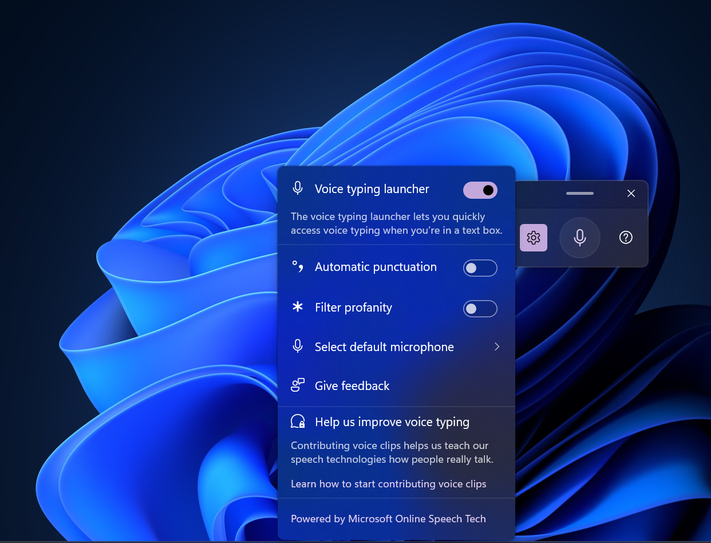Viewport: 711px width, 543px height.
Task: Close the voice typing bar
Action: click(631, 194)
